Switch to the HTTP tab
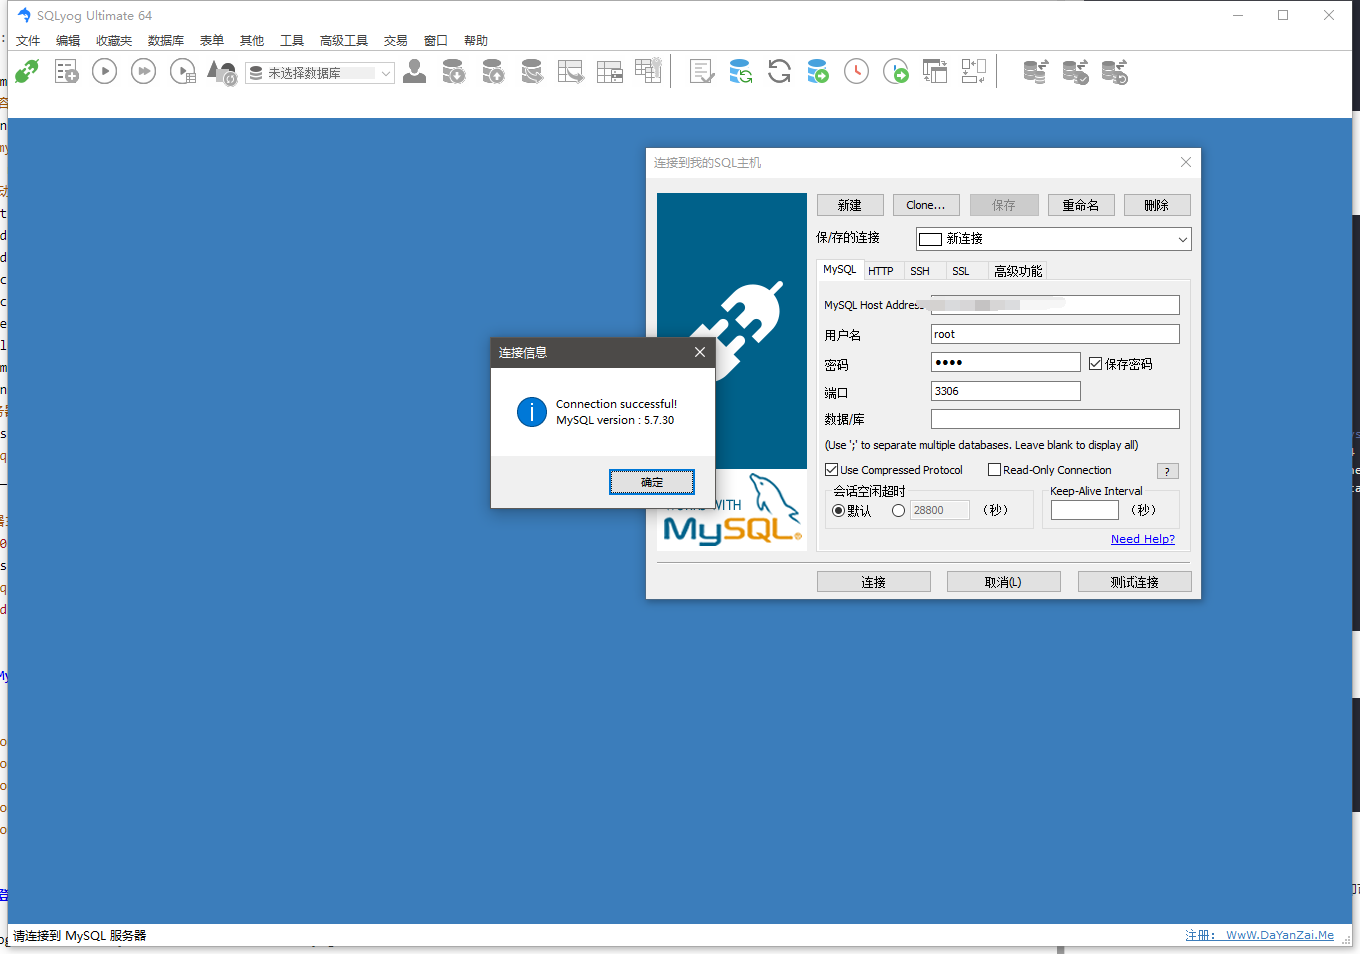The height and width of the screenshot is (954, 1360). click(x=881, y=271)
